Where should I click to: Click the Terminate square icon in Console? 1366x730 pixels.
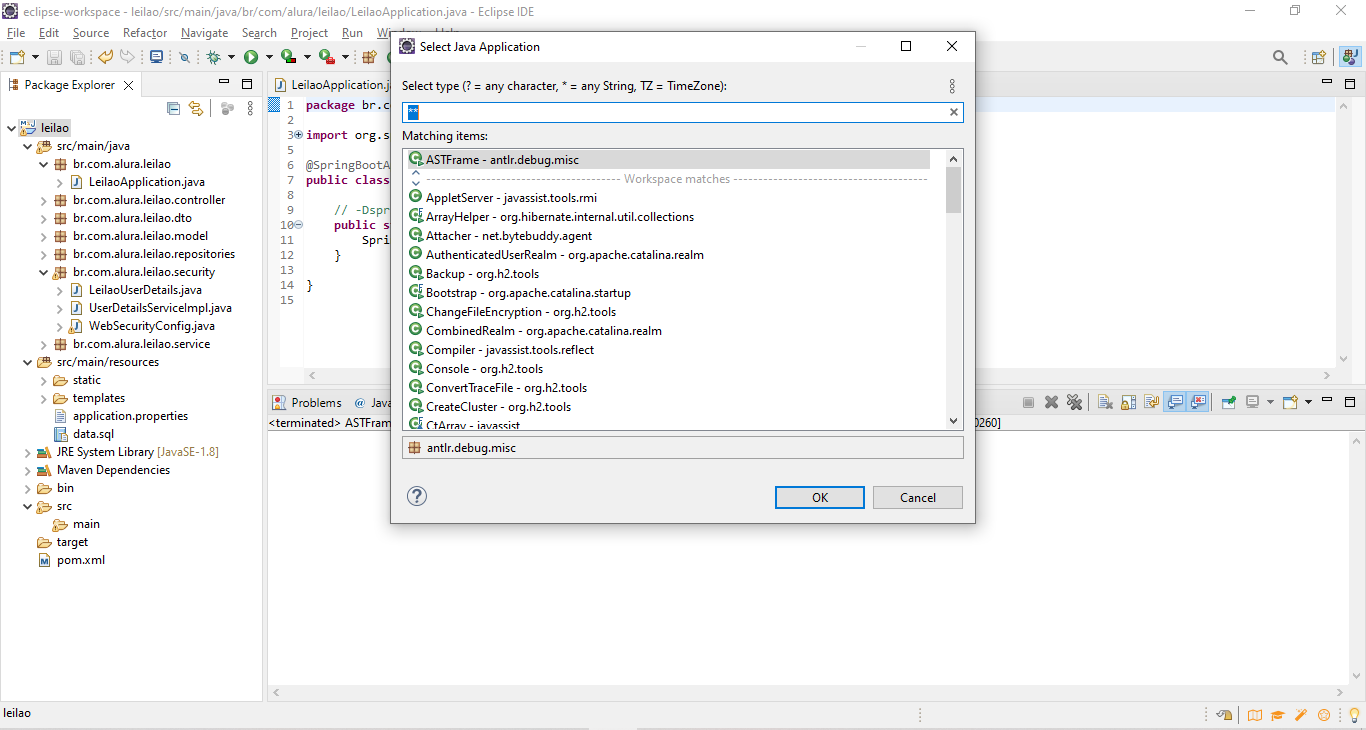pyautogui.click(x=1028, y=402)
